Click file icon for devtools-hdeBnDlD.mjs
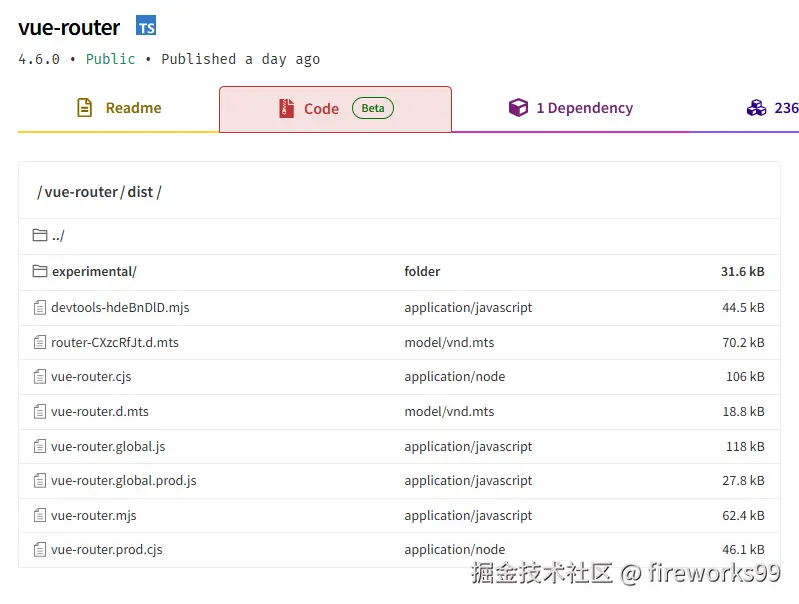 point(40,307)
